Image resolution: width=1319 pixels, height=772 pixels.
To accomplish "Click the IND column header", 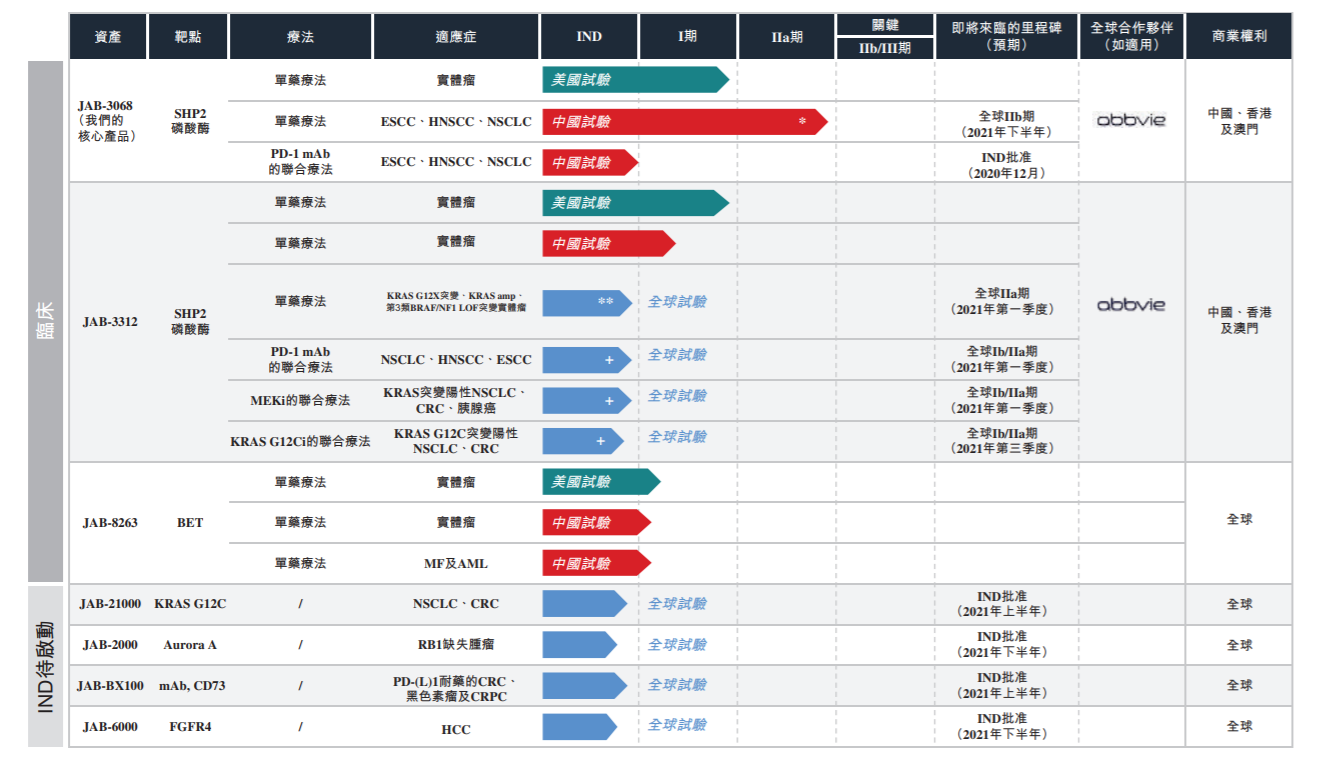I will click(589, 37).
